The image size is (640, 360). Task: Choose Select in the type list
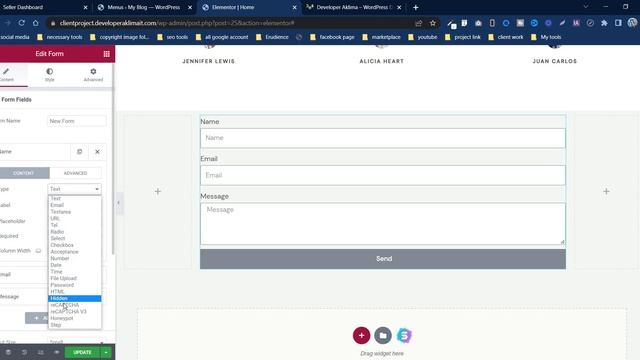pos(74,238)
